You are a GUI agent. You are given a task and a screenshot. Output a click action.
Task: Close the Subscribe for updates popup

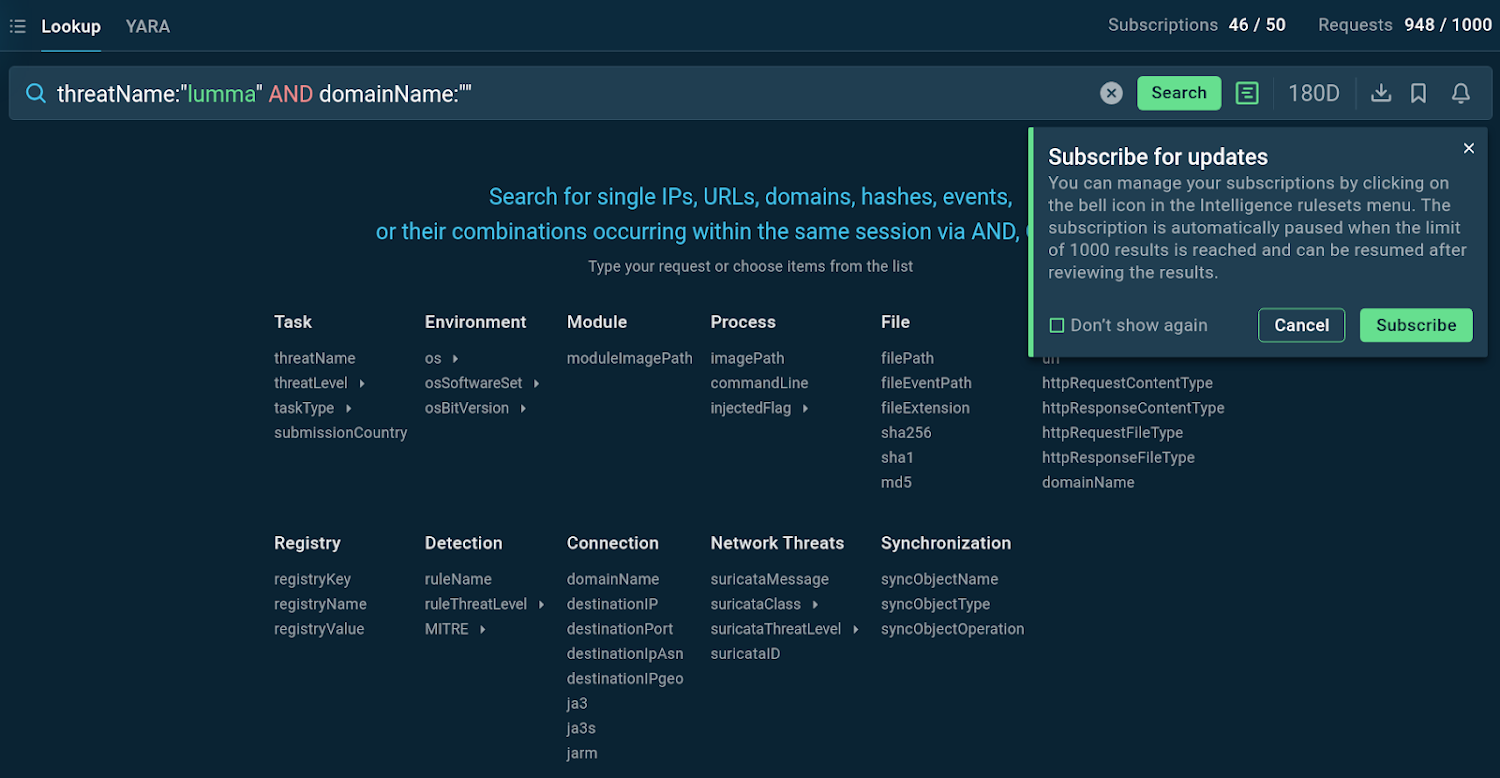click(x=1469, y=148)
